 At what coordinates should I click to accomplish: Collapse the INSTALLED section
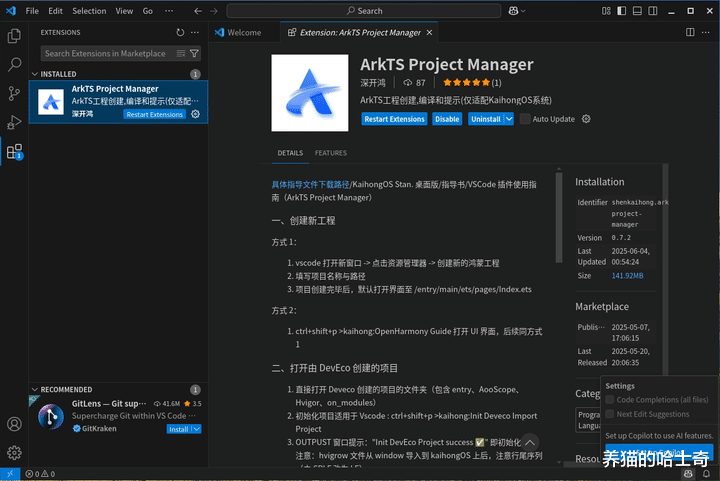(x=35, y=74)
